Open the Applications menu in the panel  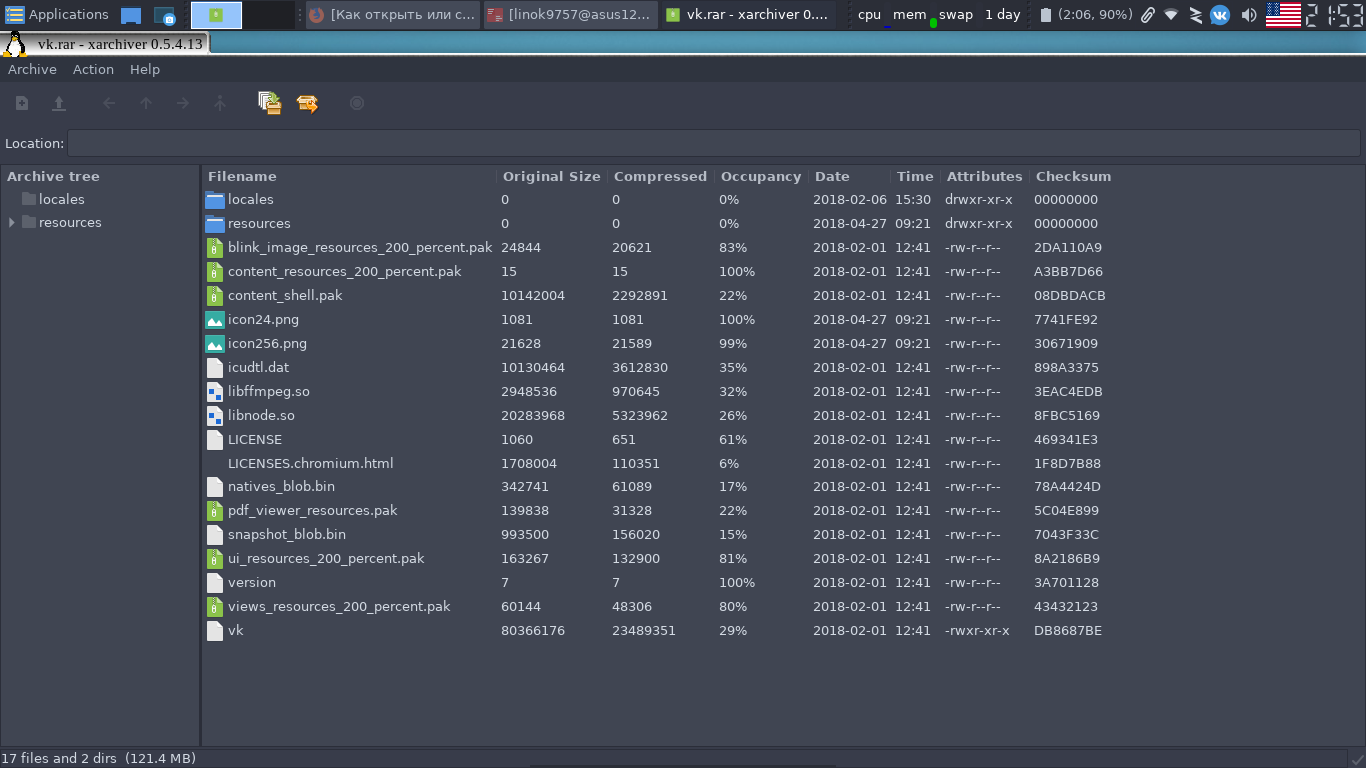click(57, 15)
